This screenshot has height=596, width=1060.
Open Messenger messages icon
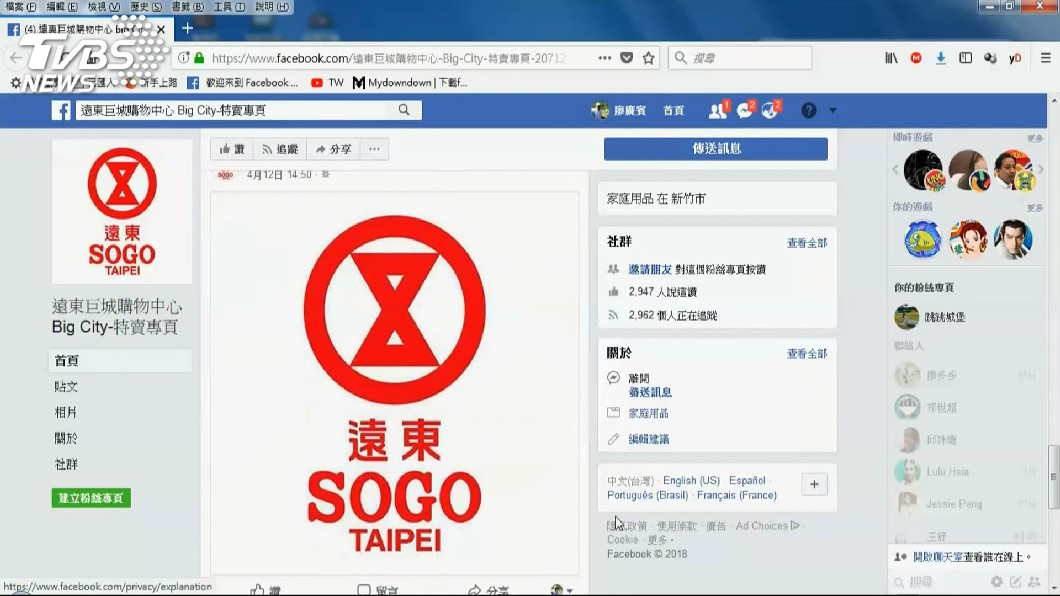(745, 110)
